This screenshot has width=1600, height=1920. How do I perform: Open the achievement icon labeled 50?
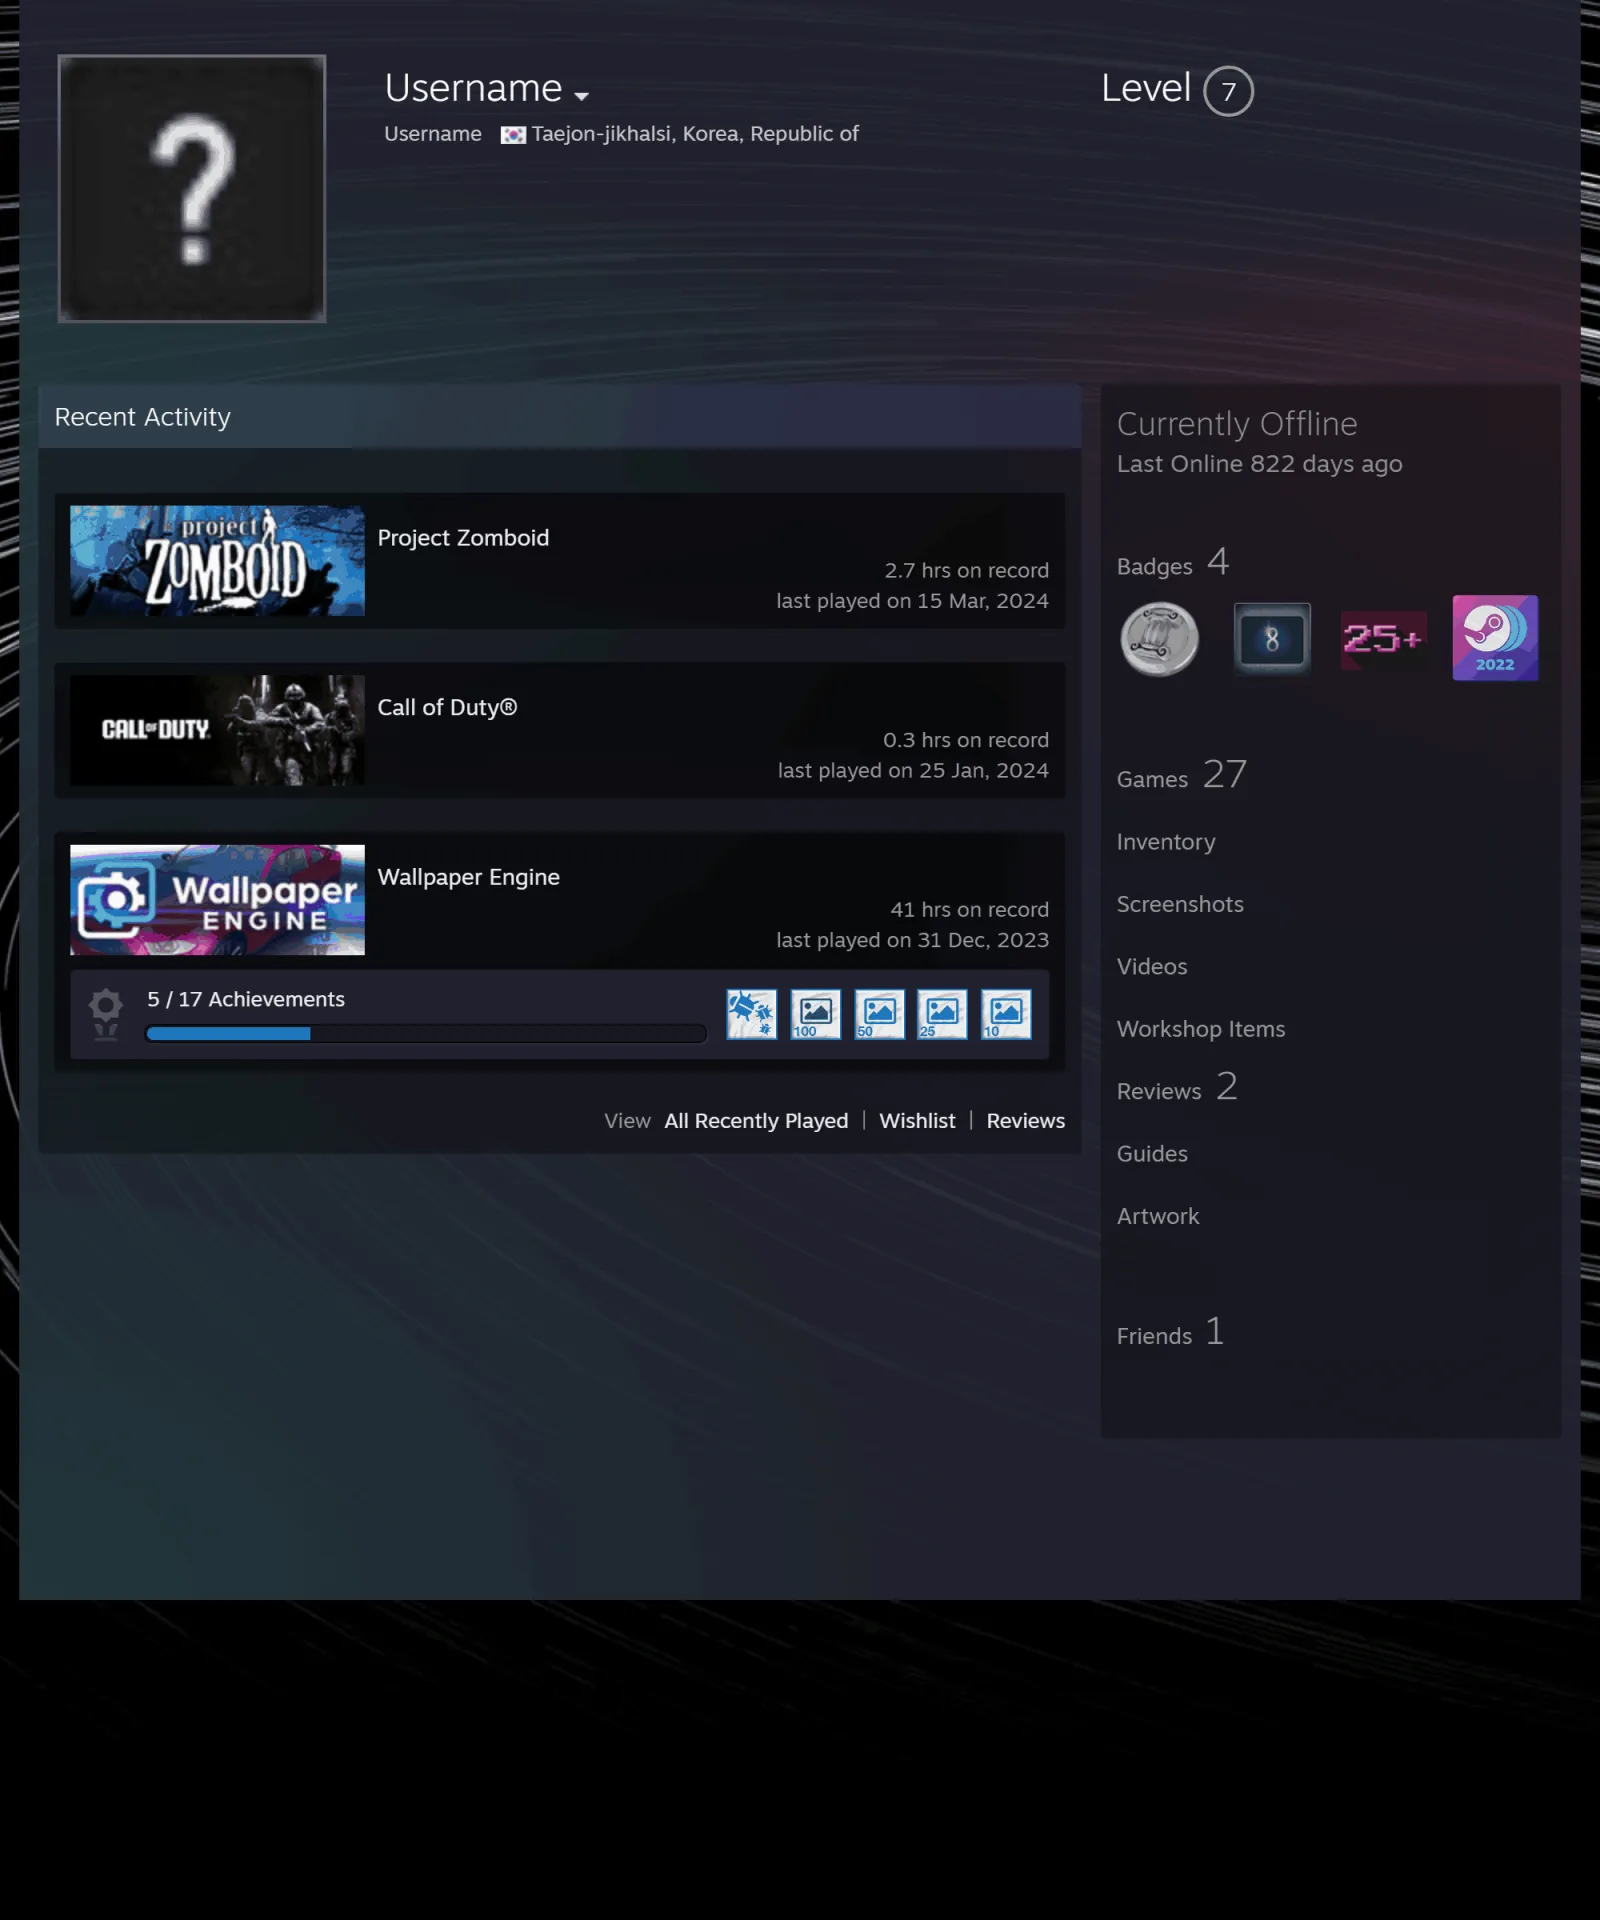[x=879, y=1014]
